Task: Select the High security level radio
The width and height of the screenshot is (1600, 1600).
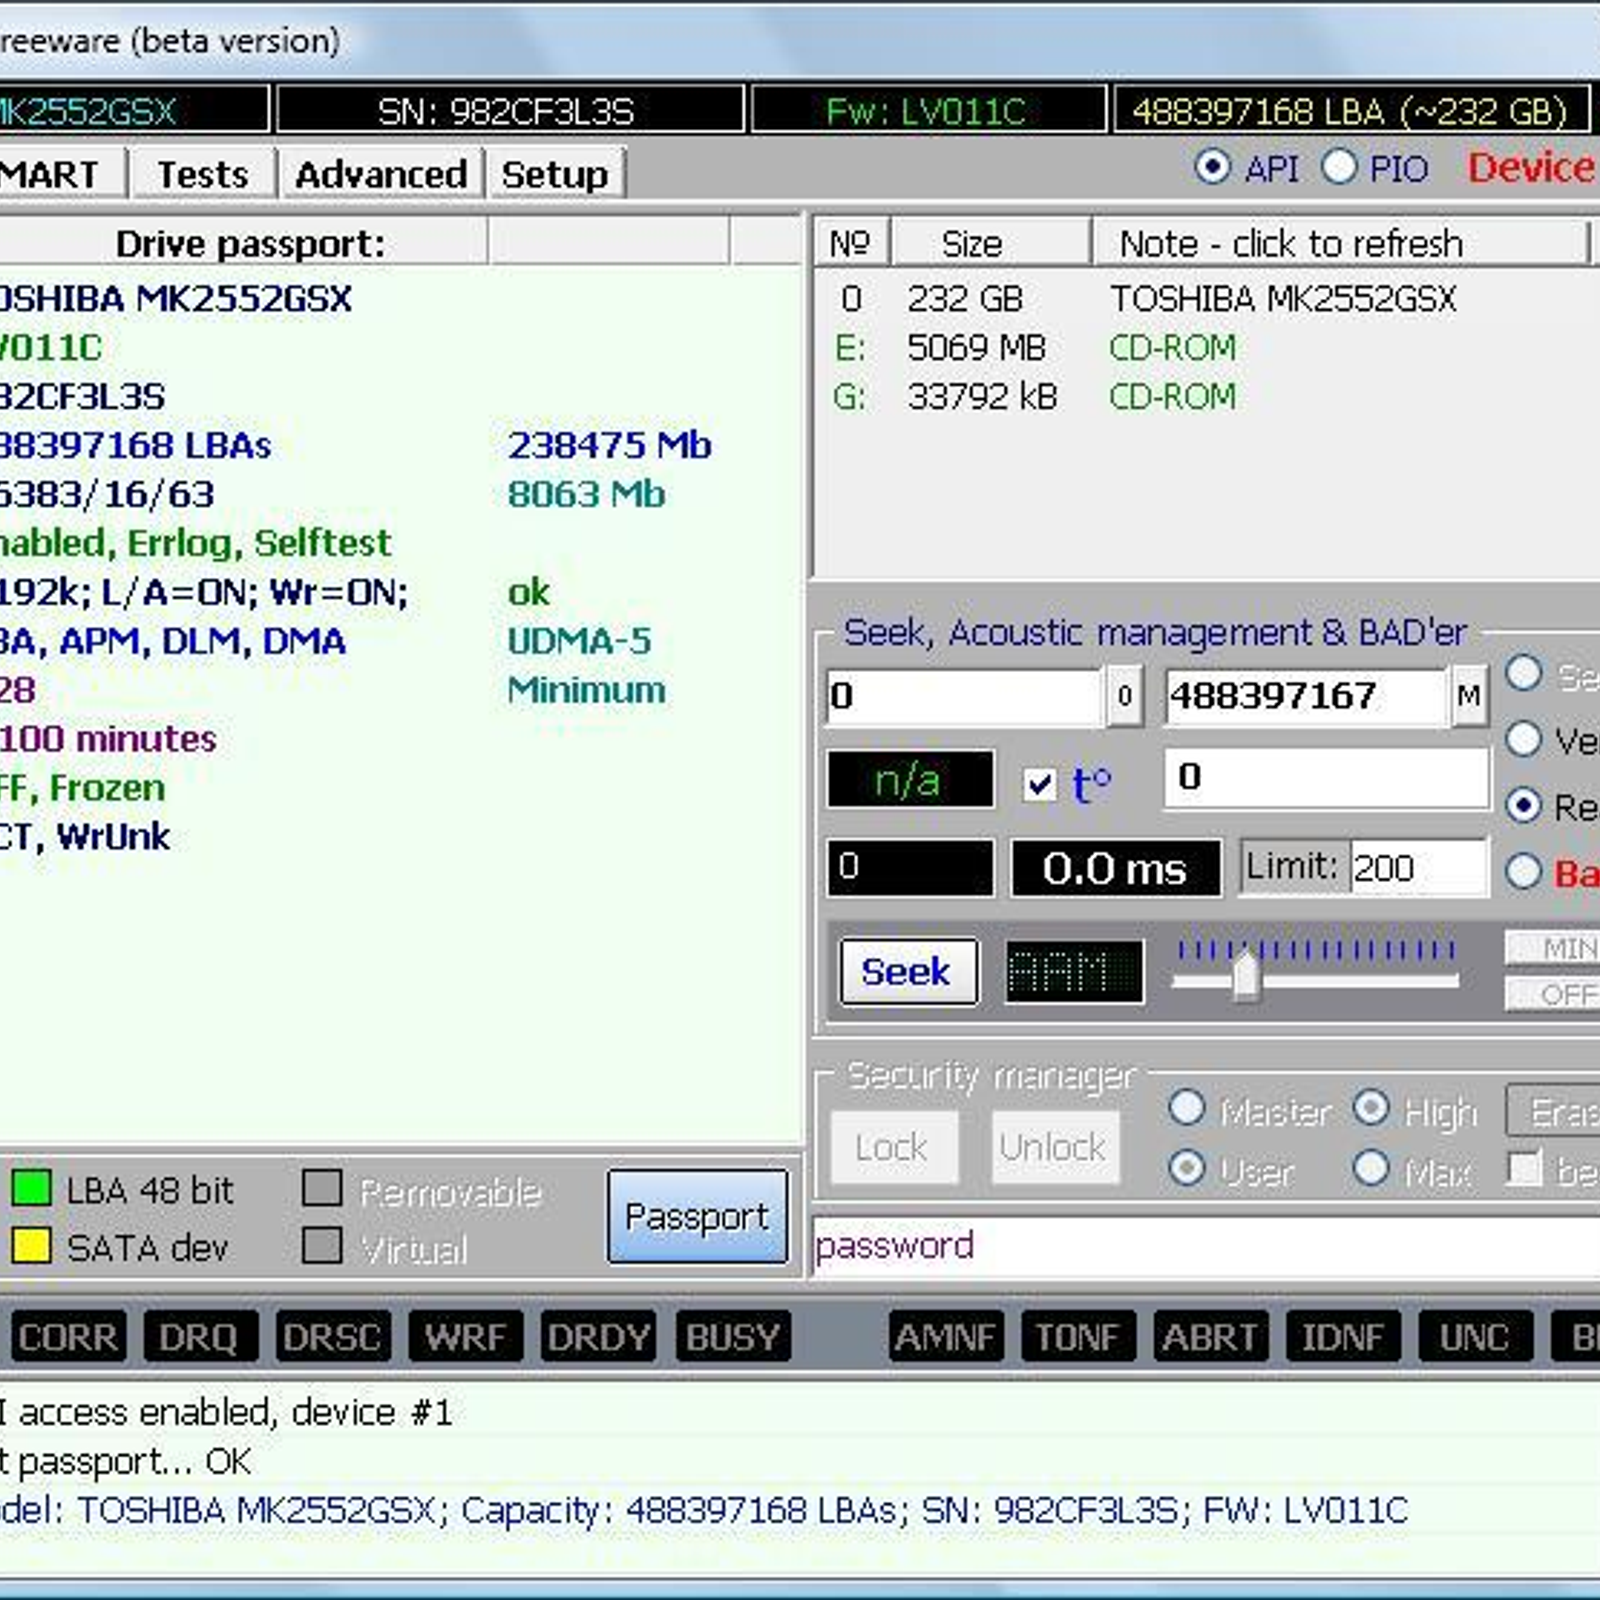Action: tap(1371, 1107)
